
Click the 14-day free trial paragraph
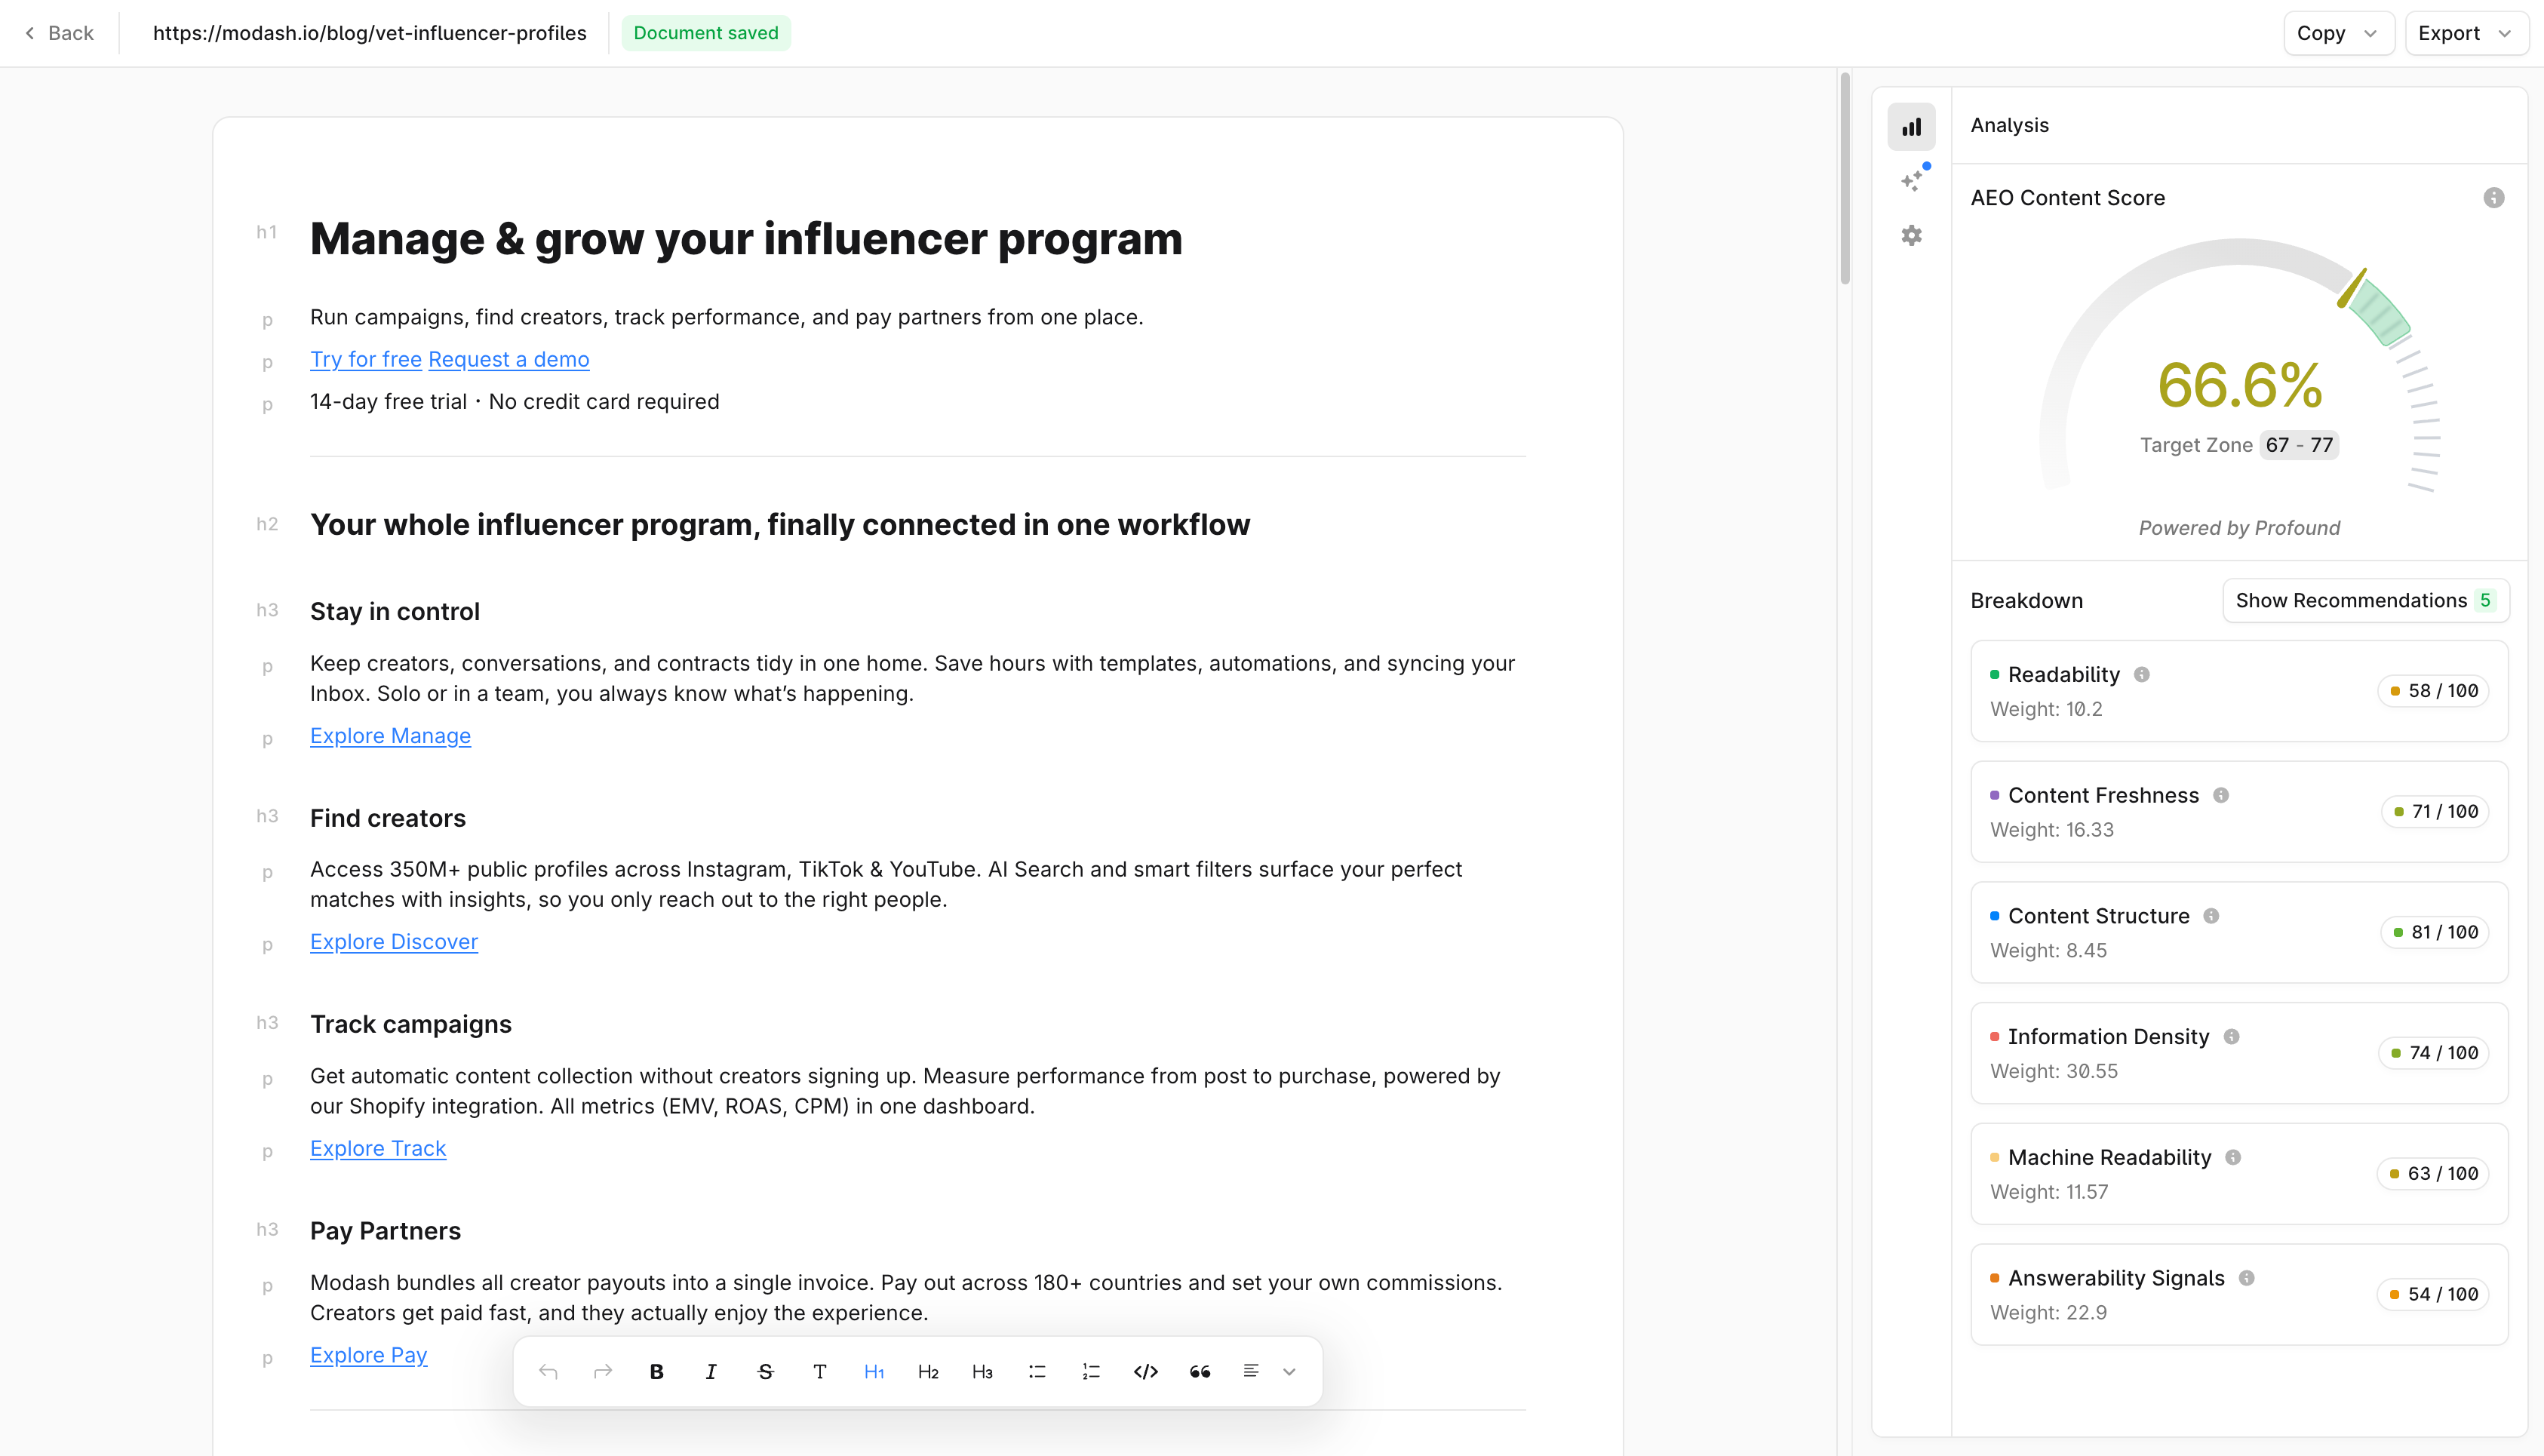pyautogui.click(x=514, y=402)
